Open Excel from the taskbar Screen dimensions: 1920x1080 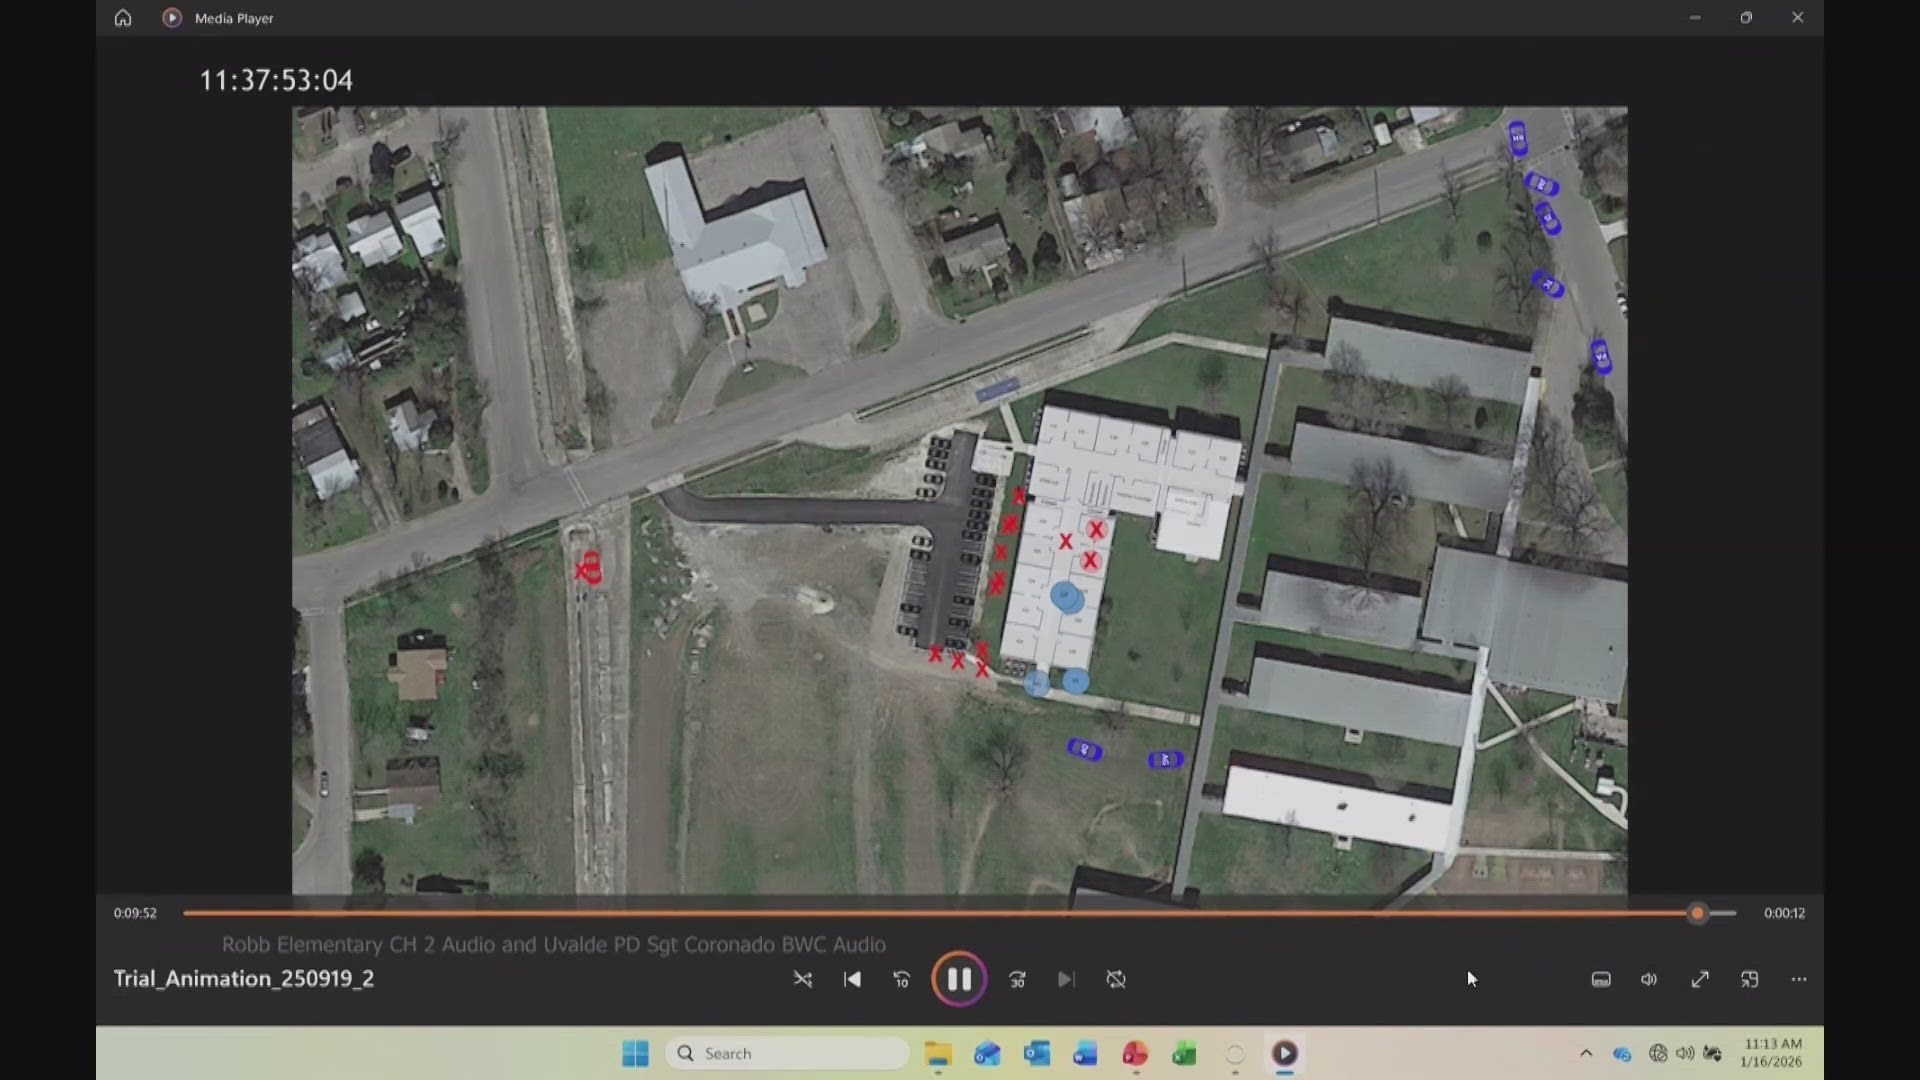1184,1053
